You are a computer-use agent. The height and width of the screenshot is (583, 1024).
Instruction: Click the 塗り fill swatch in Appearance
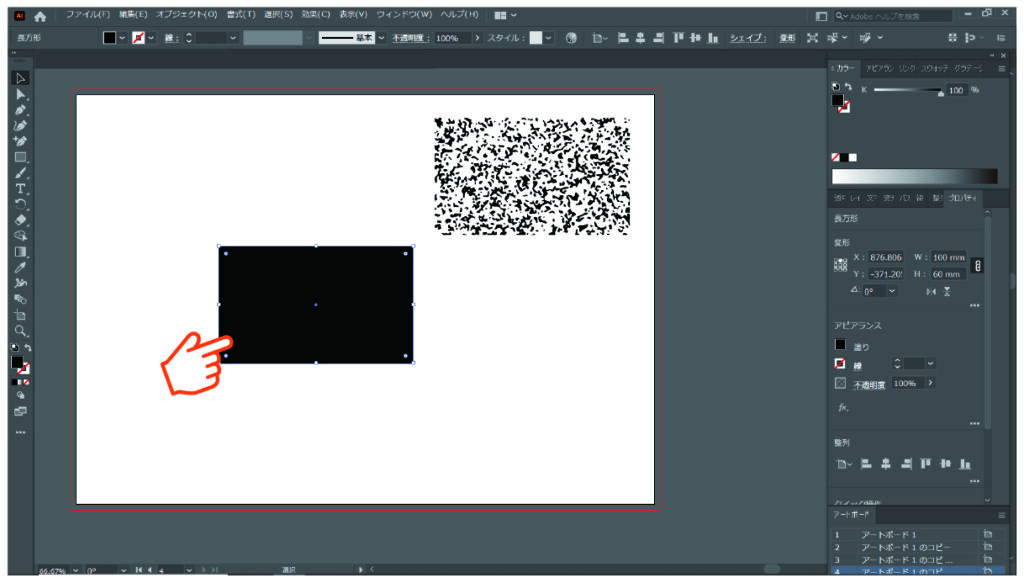point(840,344)
